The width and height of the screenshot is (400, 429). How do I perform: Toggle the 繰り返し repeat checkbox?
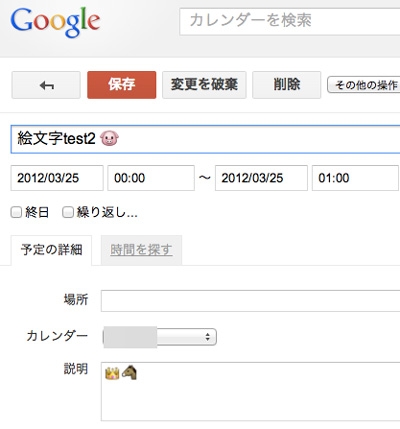(x=68, y=212)
